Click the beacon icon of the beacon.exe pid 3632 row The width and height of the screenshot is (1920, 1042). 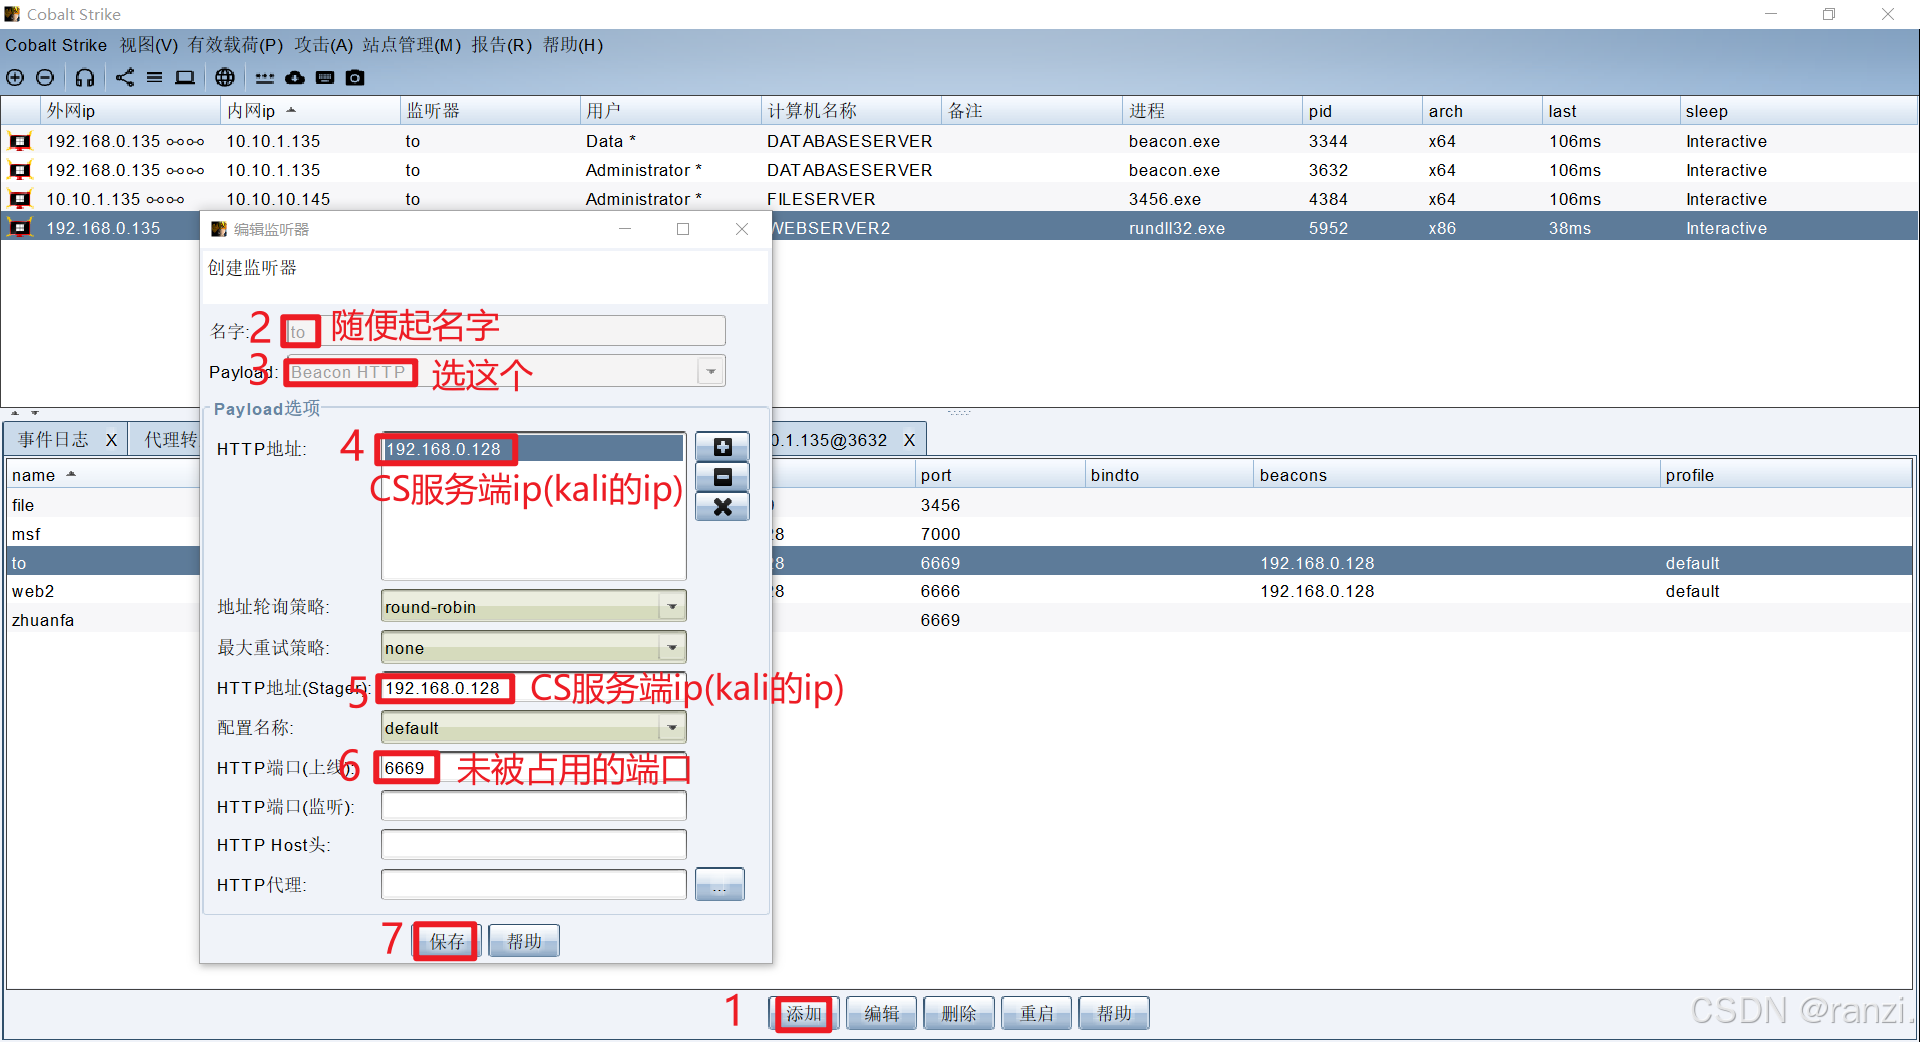point(20,170)
